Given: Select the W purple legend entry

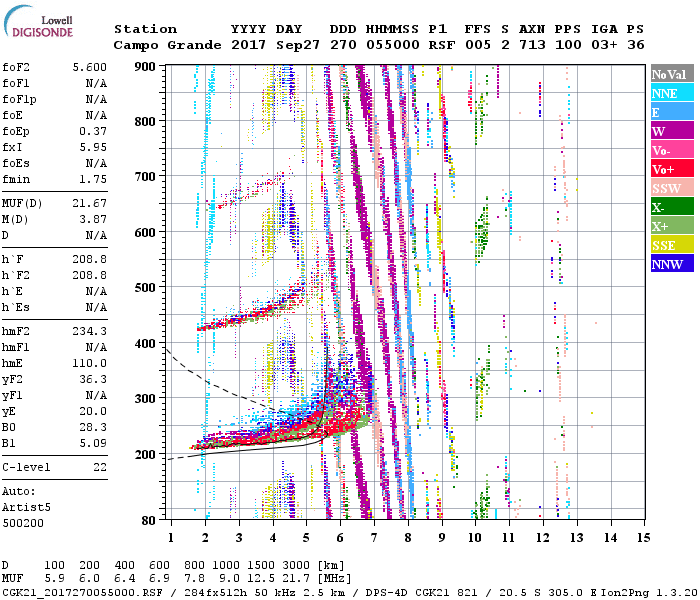Looking at the screenshot, I should (671, 131).
